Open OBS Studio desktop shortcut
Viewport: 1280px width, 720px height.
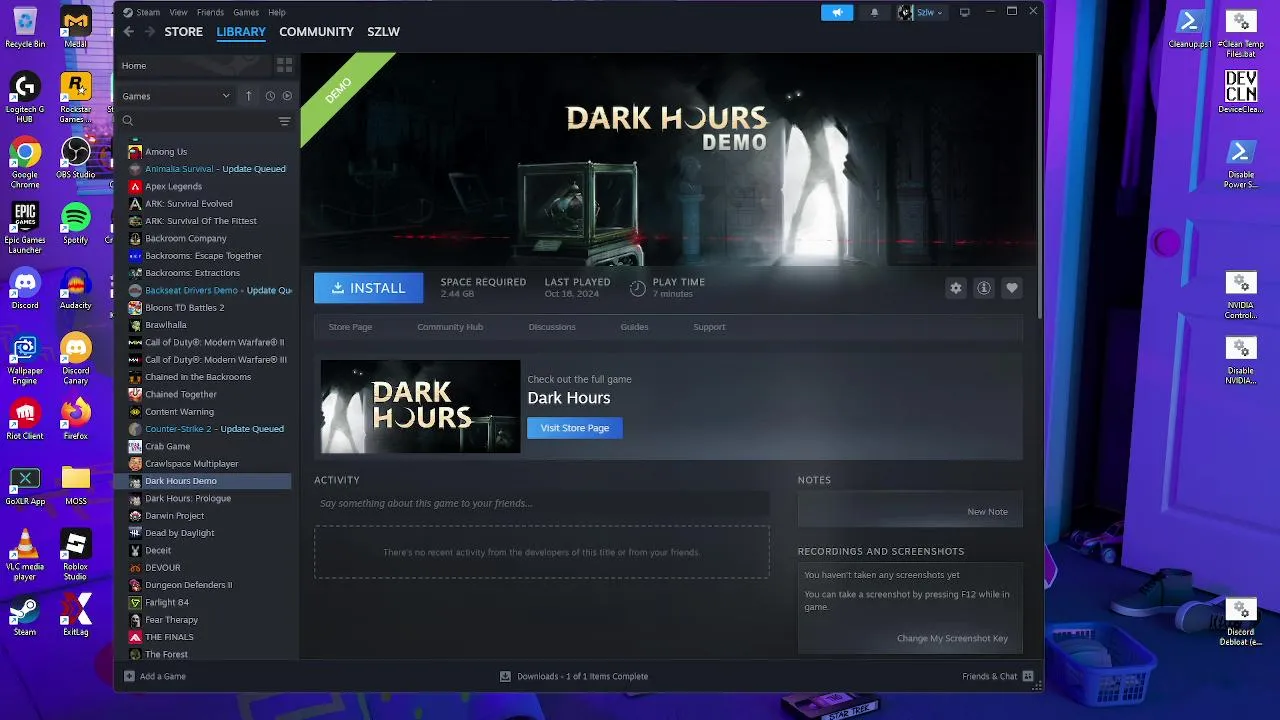point(76,158)
